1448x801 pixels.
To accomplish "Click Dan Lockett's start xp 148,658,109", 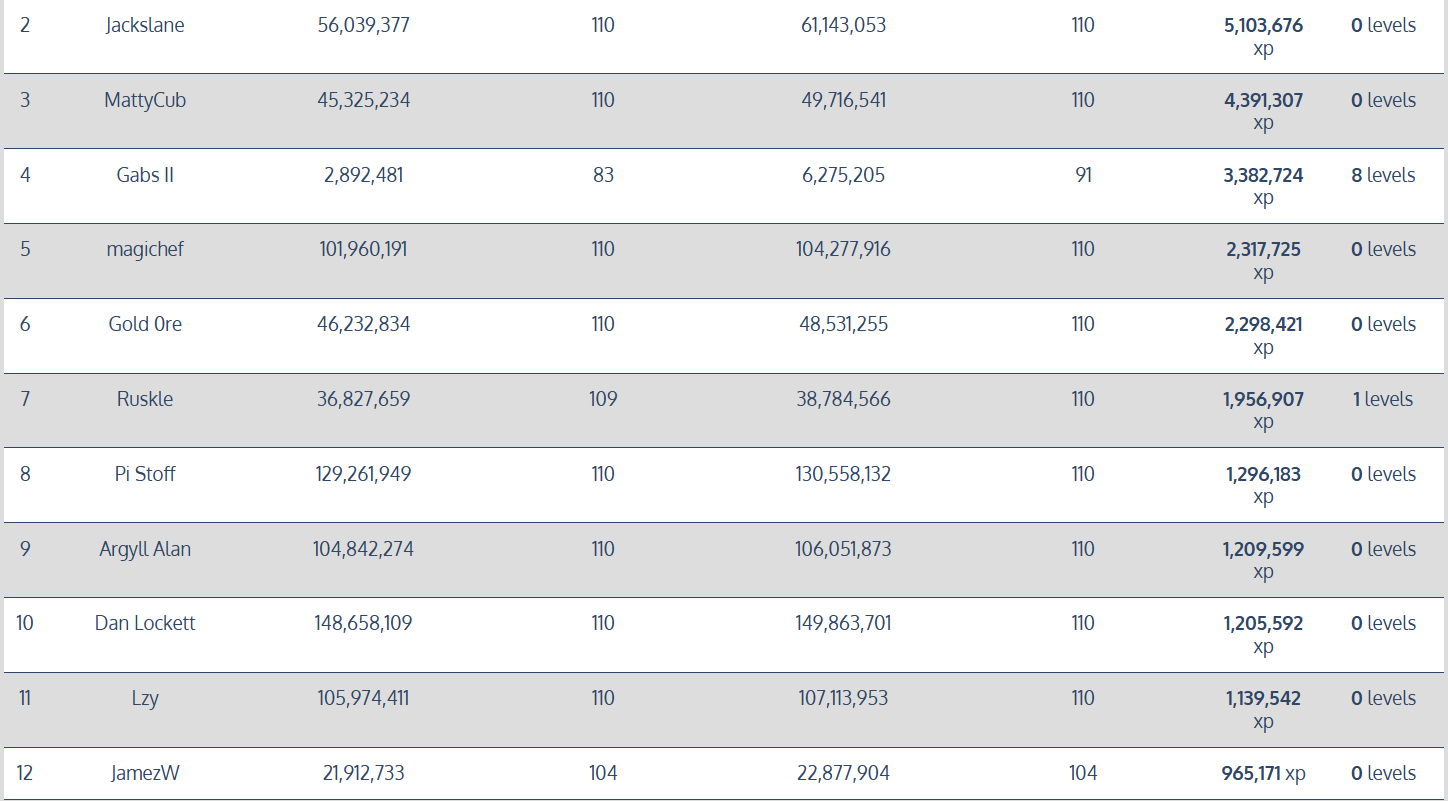I will pos(363,623).
